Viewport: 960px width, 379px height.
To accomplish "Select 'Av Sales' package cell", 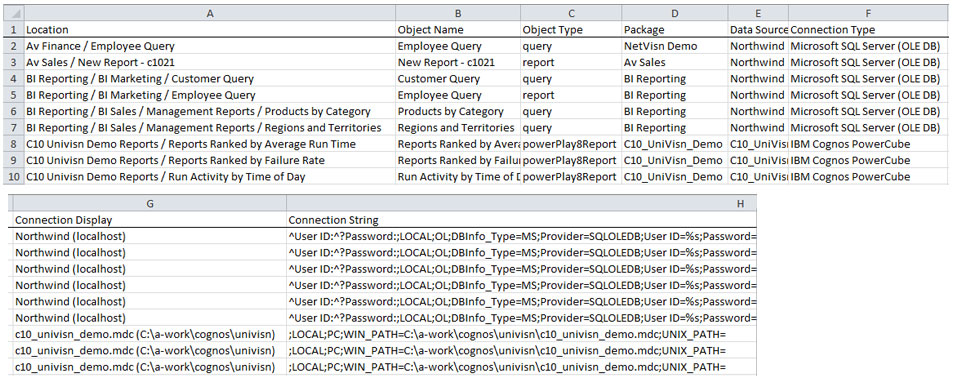I will pos(675,62).
